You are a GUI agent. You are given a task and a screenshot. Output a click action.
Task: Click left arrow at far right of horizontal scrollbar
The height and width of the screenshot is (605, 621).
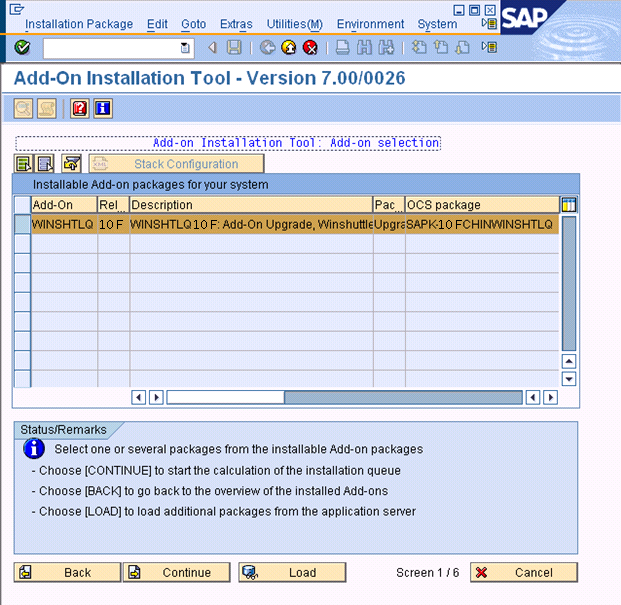coord(533,397)
